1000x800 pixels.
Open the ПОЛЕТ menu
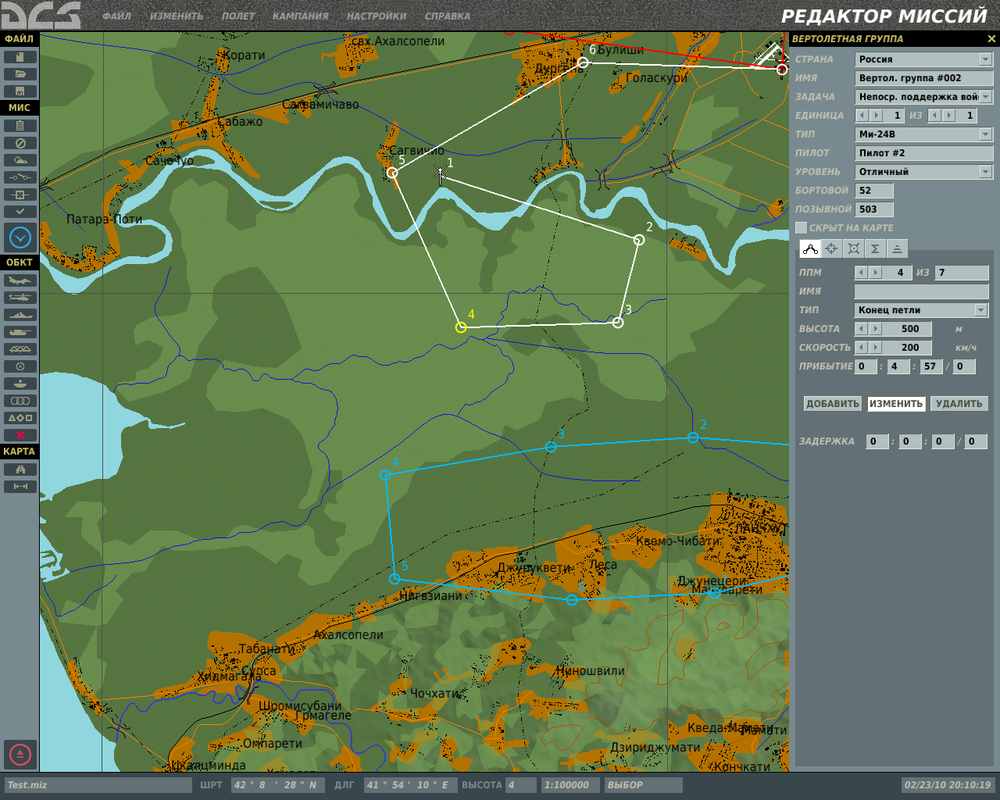coord(239,16)
